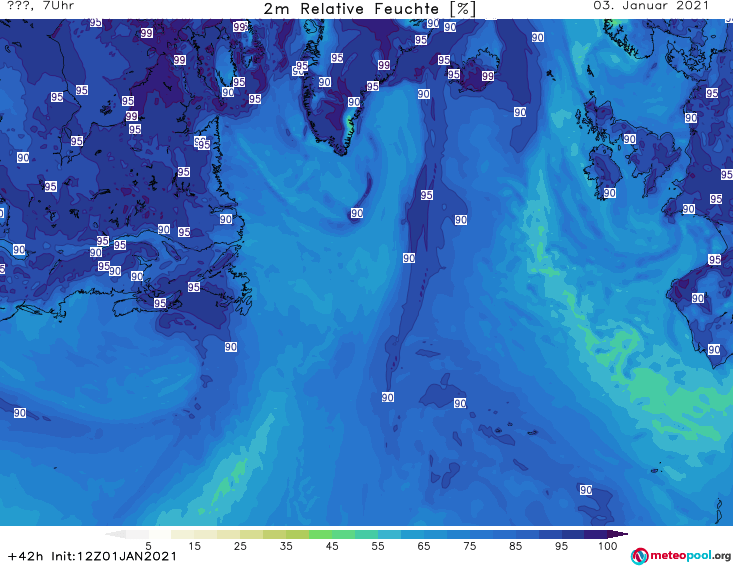This screenshot has height=566, width=733.
Task: Click the 90 contour label over Scotland
Action: 630,139
